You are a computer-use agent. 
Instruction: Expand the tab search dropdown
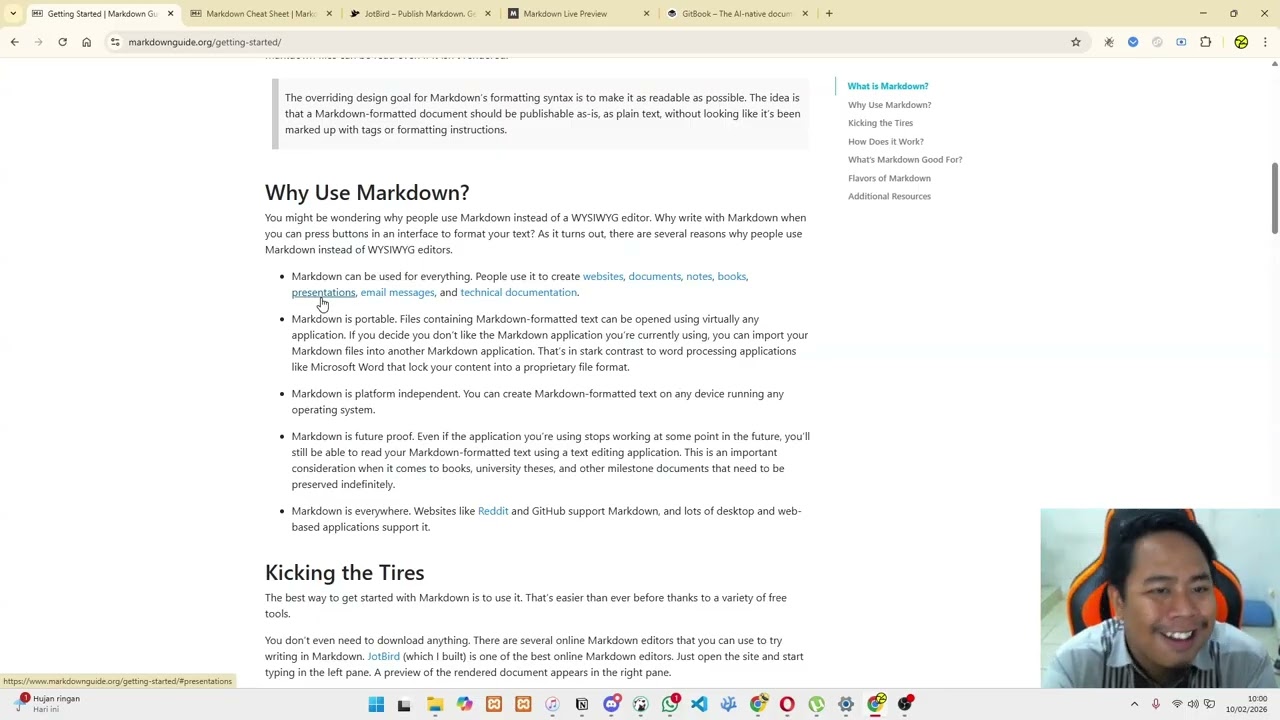[x=13, y=14]
